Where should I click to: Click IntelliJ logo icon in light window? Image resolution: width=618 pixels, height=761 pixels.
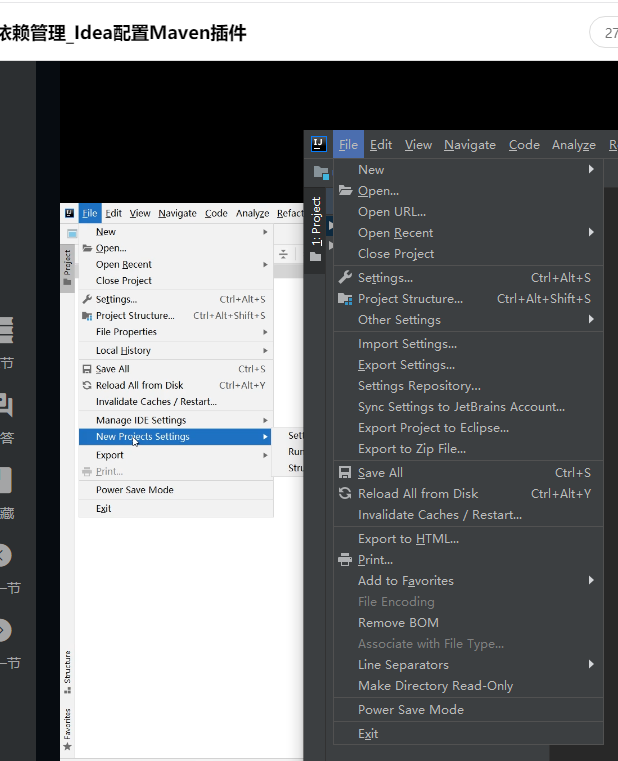pos(69,213)
